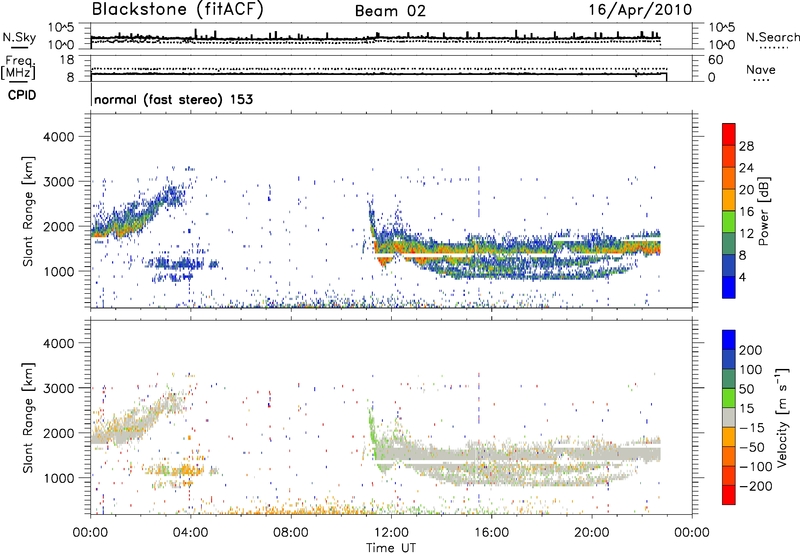The width and height of the screenshot is (800, 554).
Task: Click the '04:00' time tick label
Action: (190, 533)
